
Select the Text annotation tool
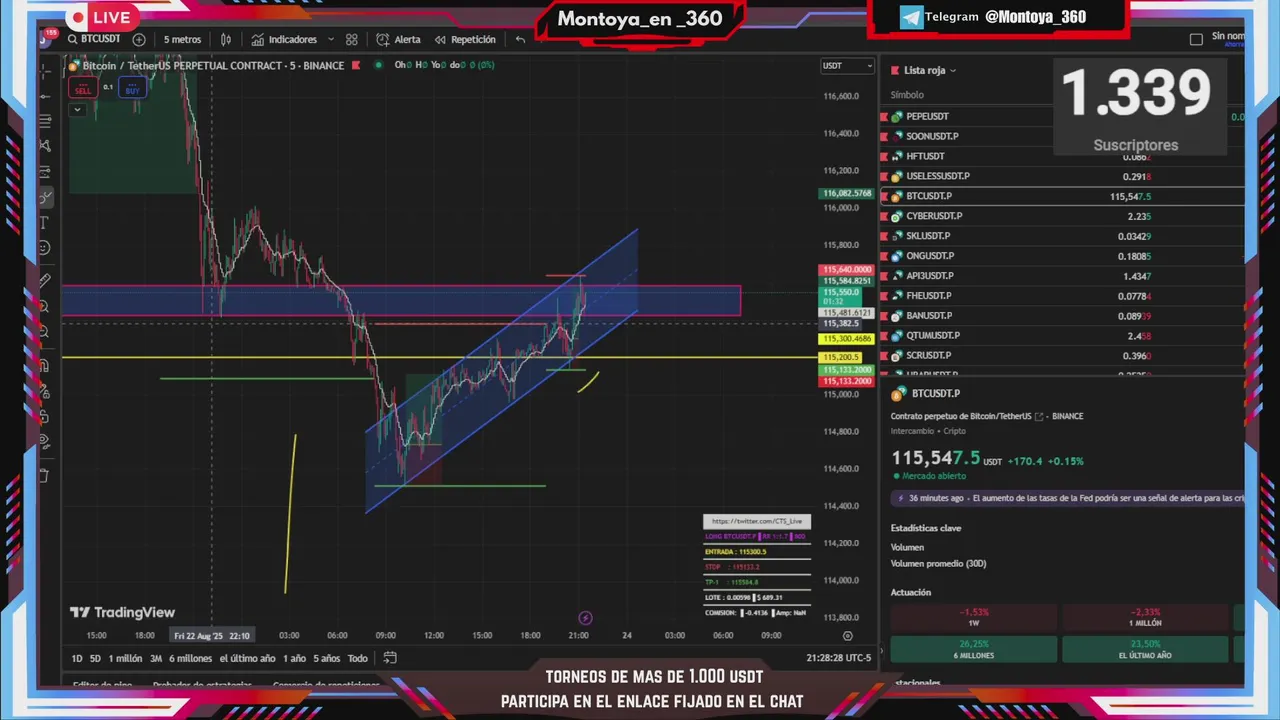tap(45, 222)
